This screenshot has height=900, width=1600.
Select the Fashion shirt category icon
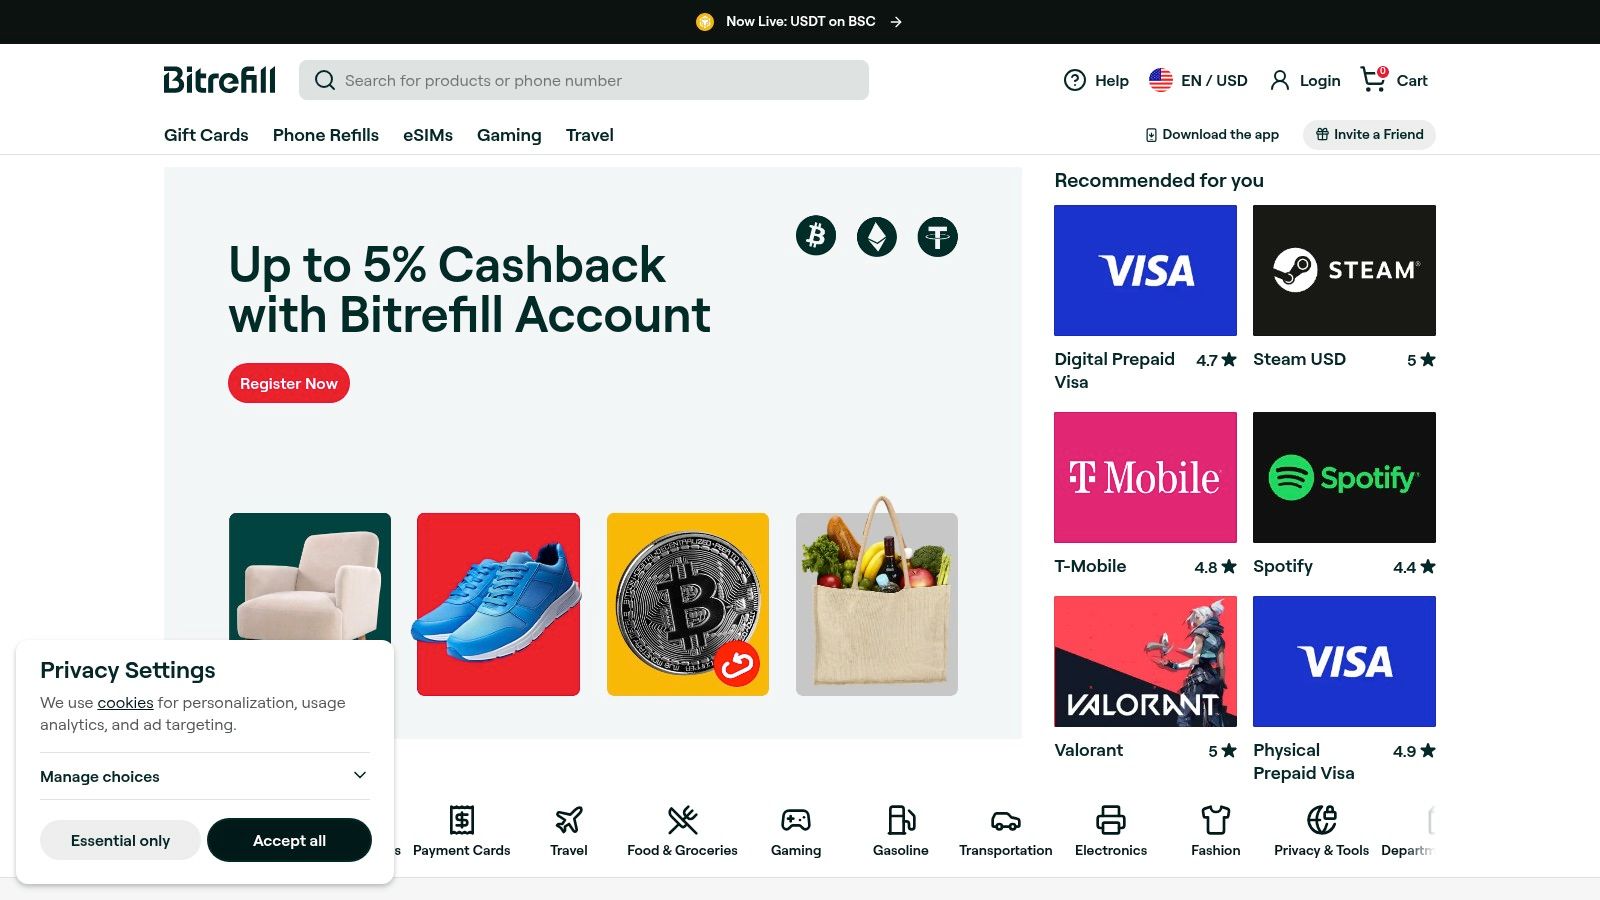click(x=1216, y=820)
